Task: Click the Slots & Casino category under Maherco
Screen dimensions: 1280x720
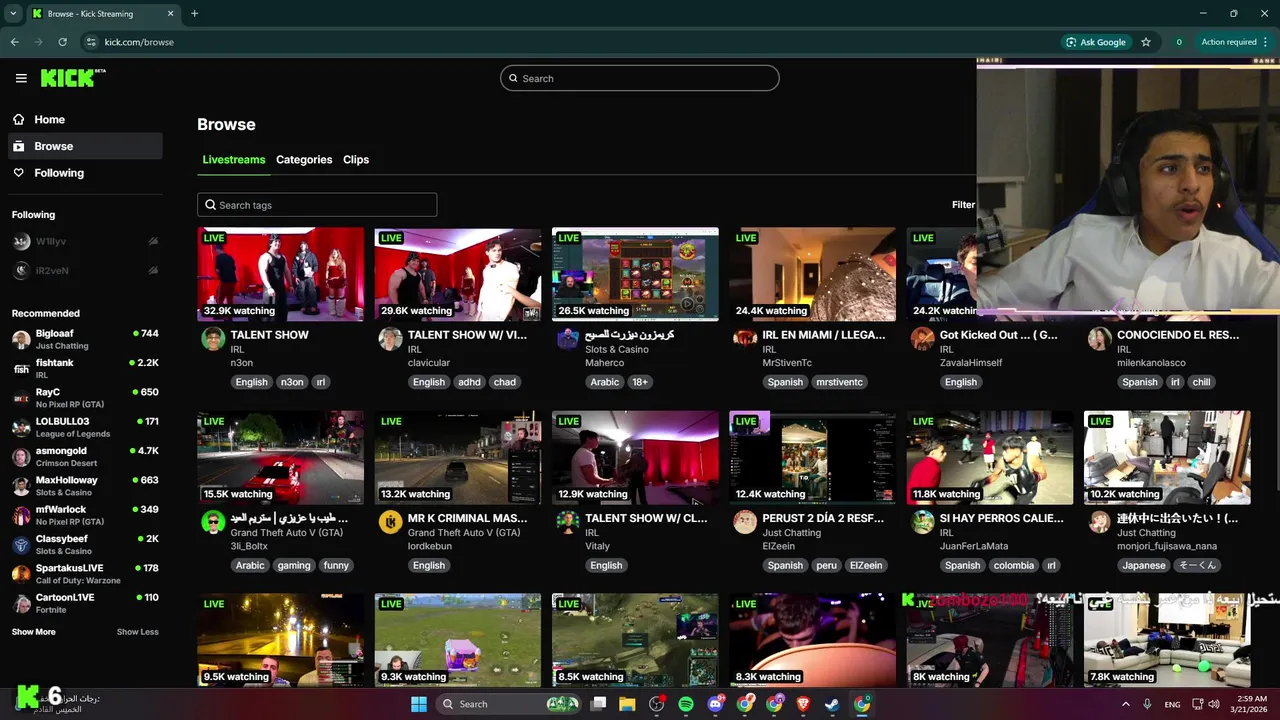Action: (x=617, y=349)
